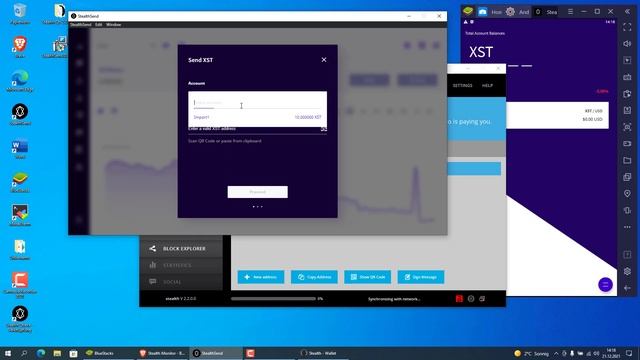The image size is (640, 360).
Task: Click the BlueStacks game controls keyboard icon
Action: pos(627,77)
